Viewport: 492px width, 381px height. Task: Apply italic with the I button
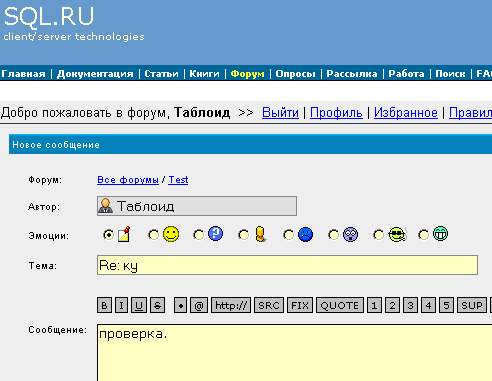coord(122,305)
